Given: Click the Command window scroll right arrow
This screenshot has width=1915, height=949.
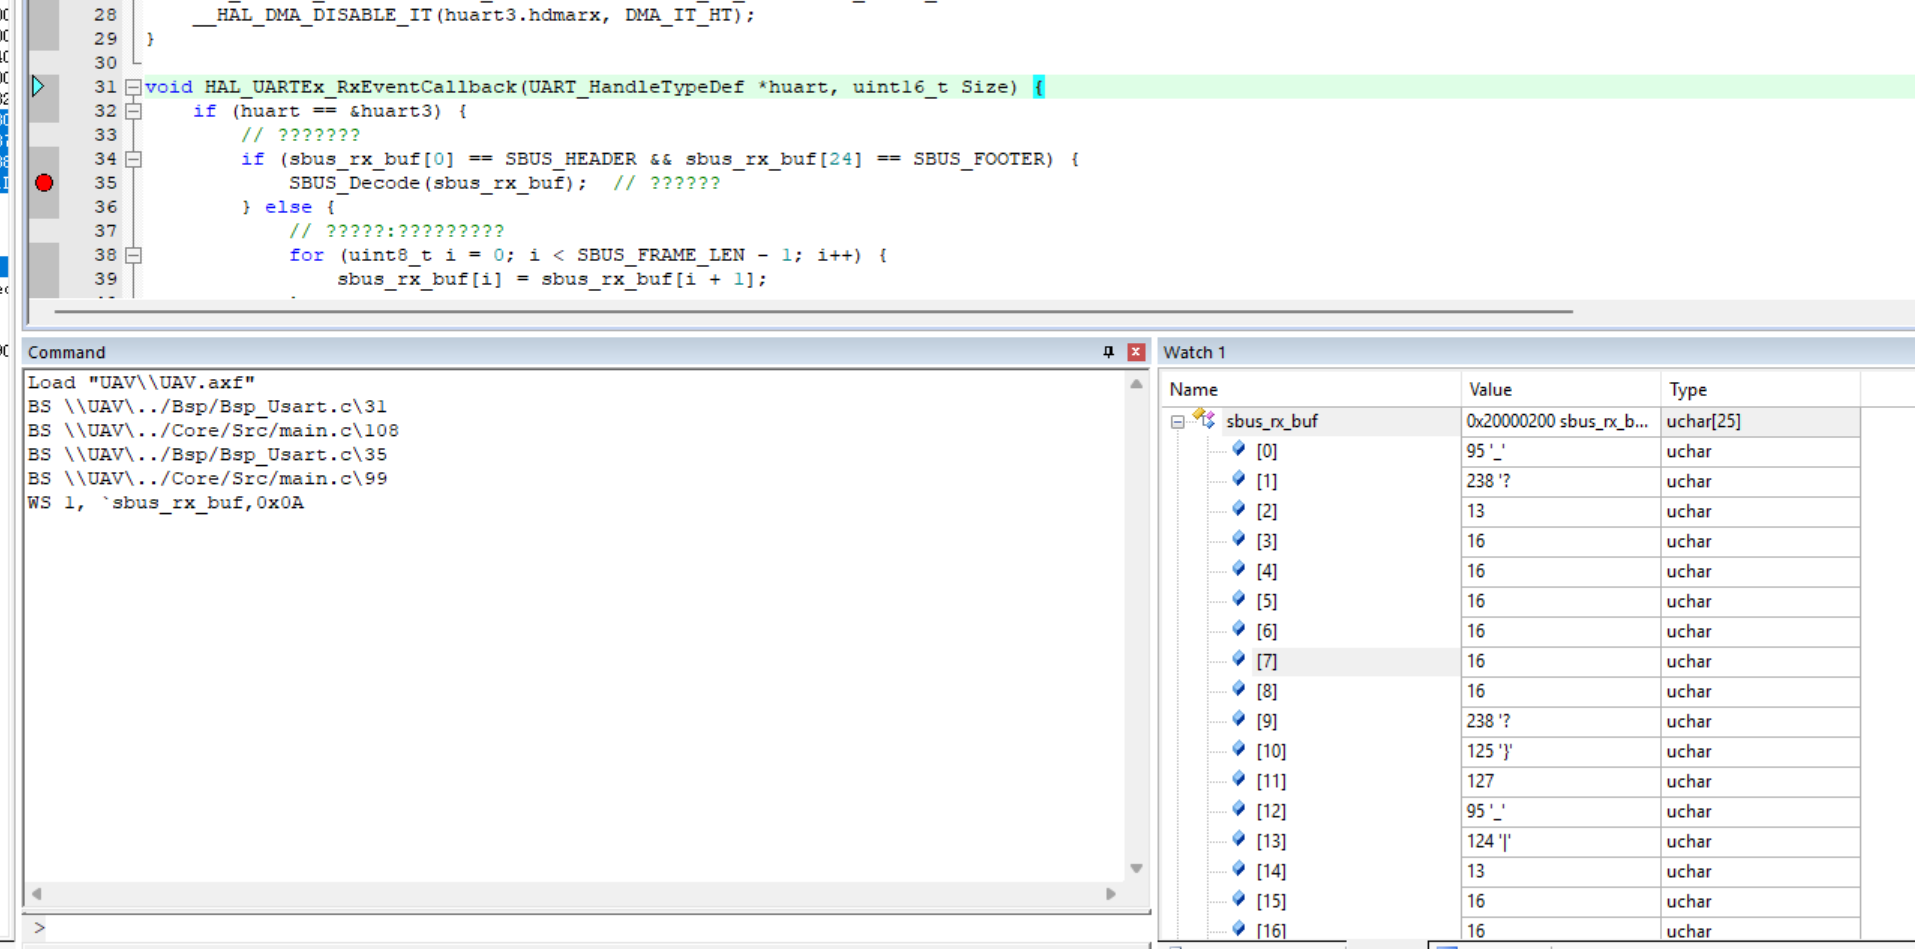Looking at the screenshot, I should coord(1111,894).
